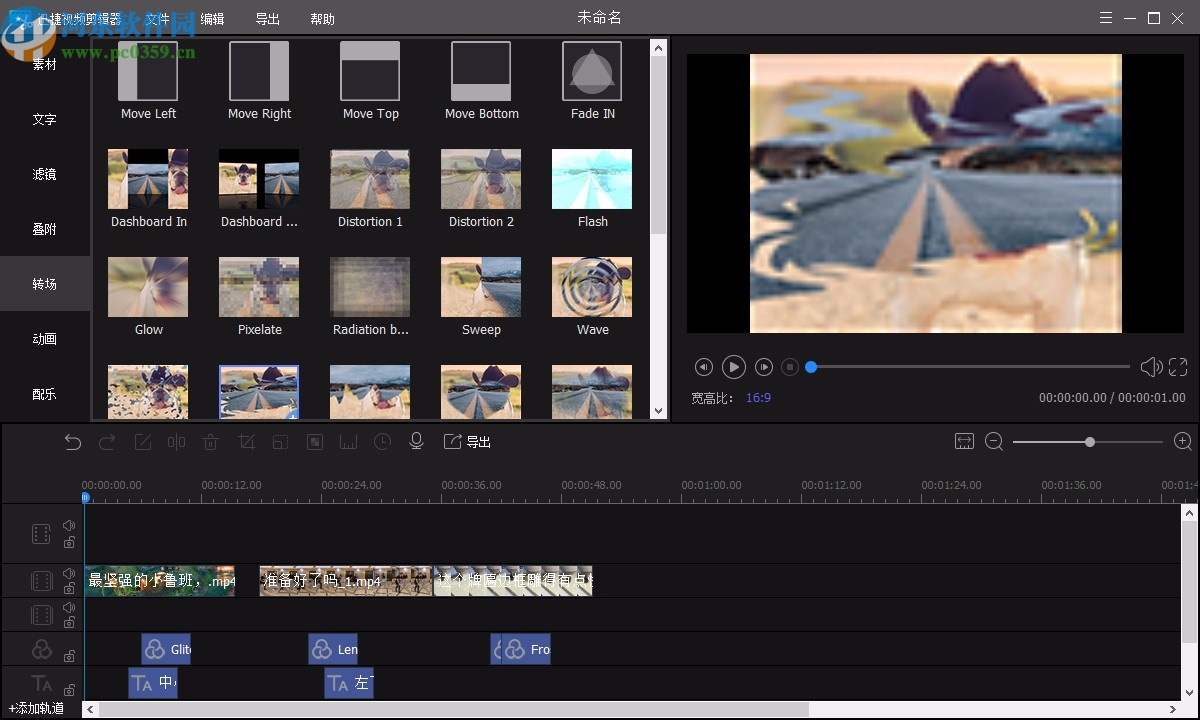The height and width of the screenshot is (720, 1200).
Task: Click the fit-timeline-to-window icon
Action: tap(964, 442)
